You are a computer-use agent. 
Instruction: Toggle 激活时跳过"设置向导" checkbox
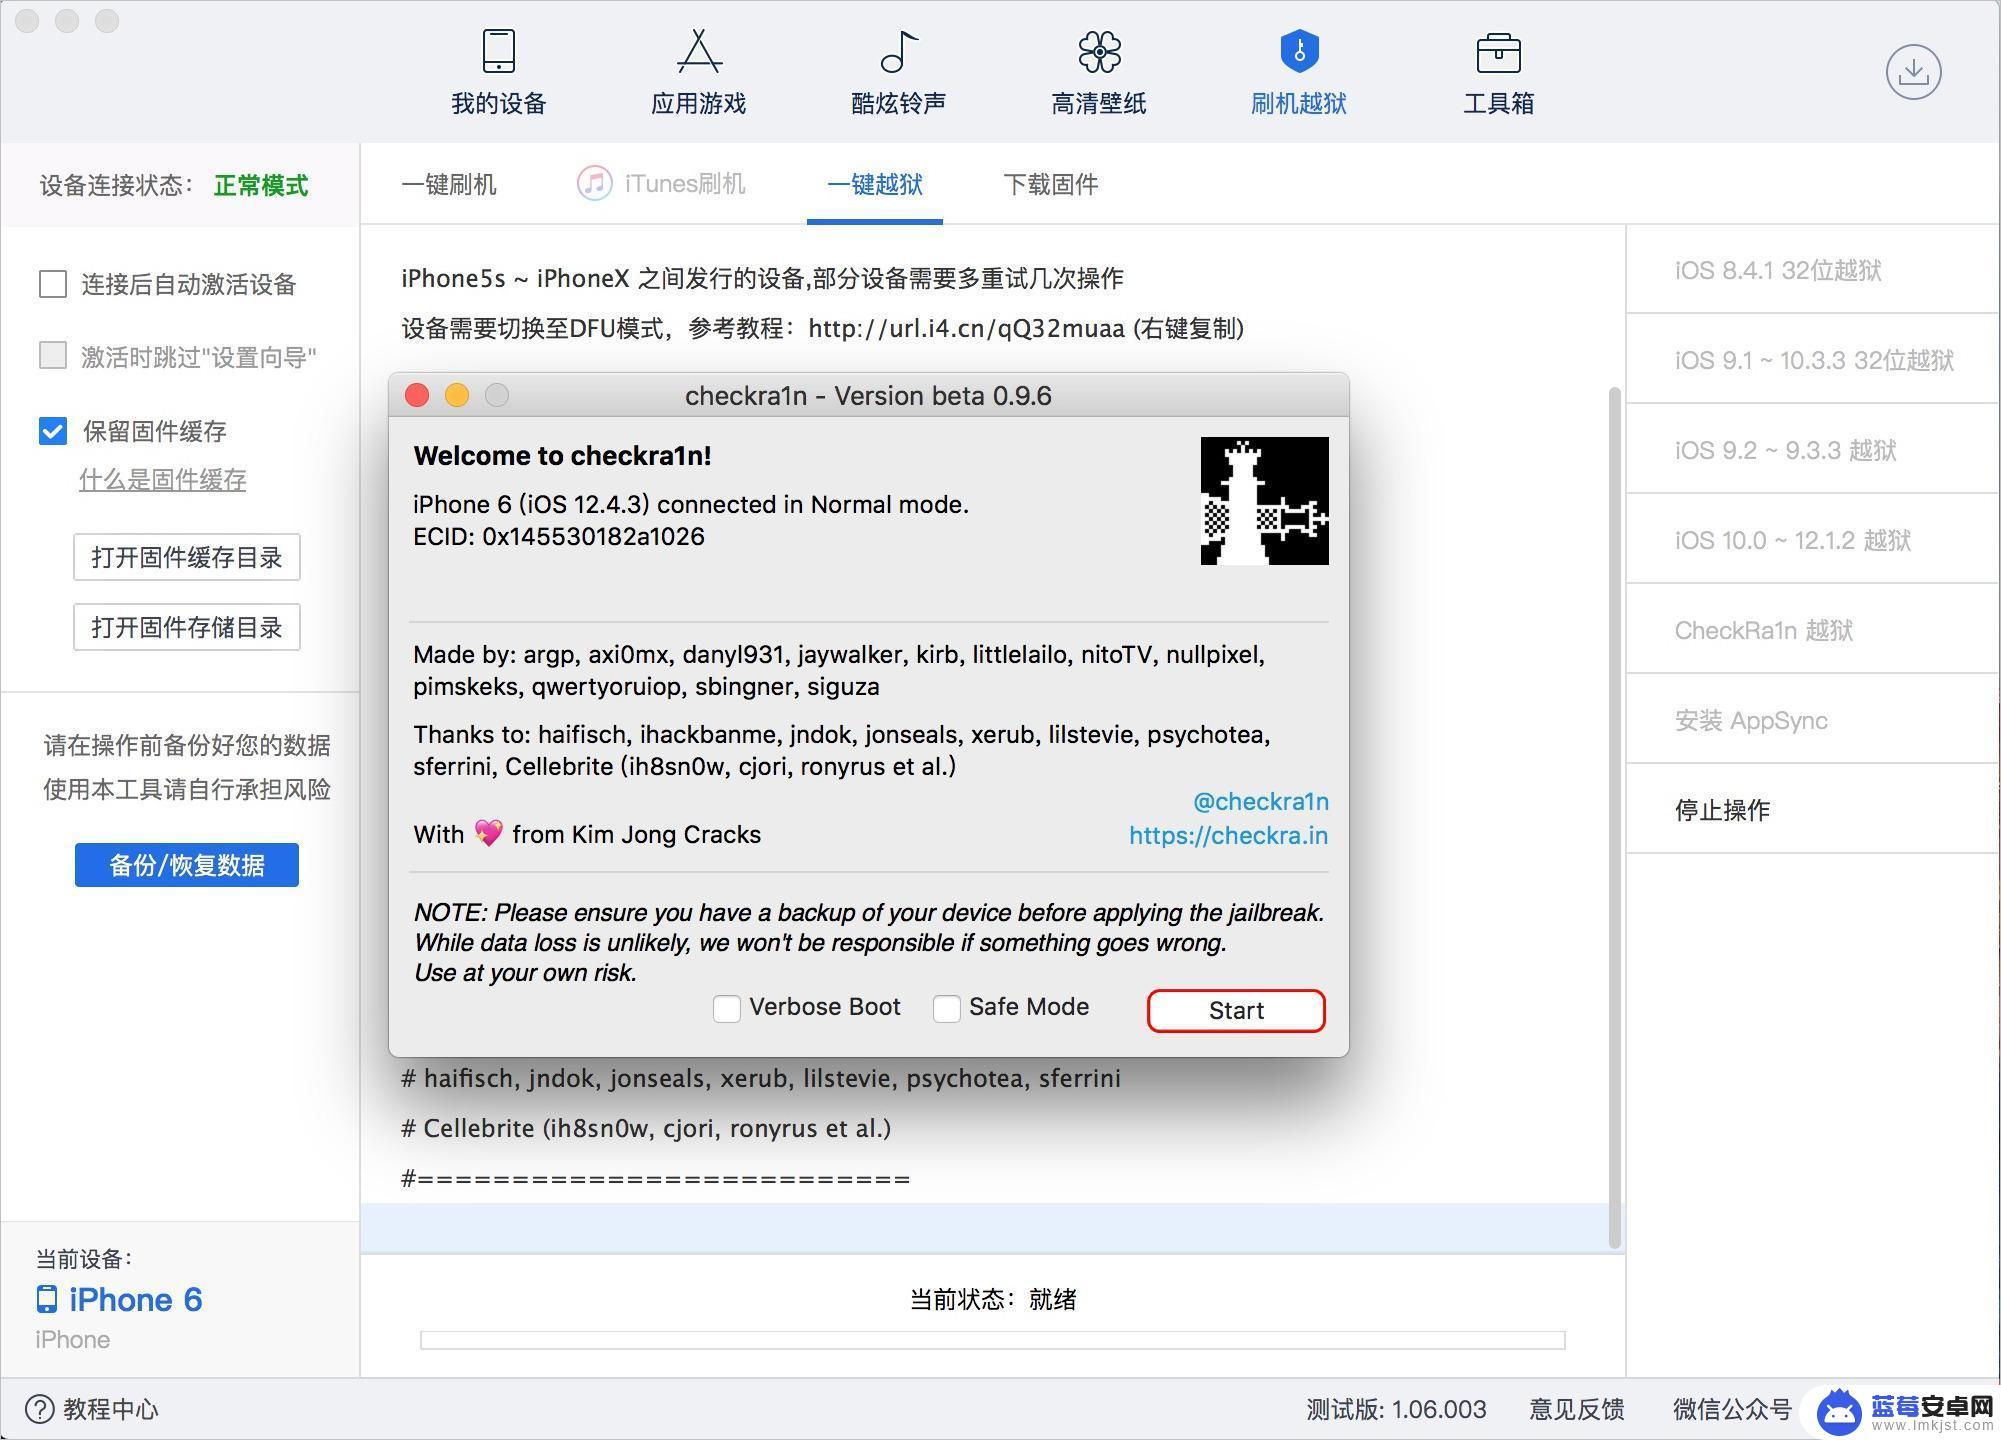(x=52, y=356)
